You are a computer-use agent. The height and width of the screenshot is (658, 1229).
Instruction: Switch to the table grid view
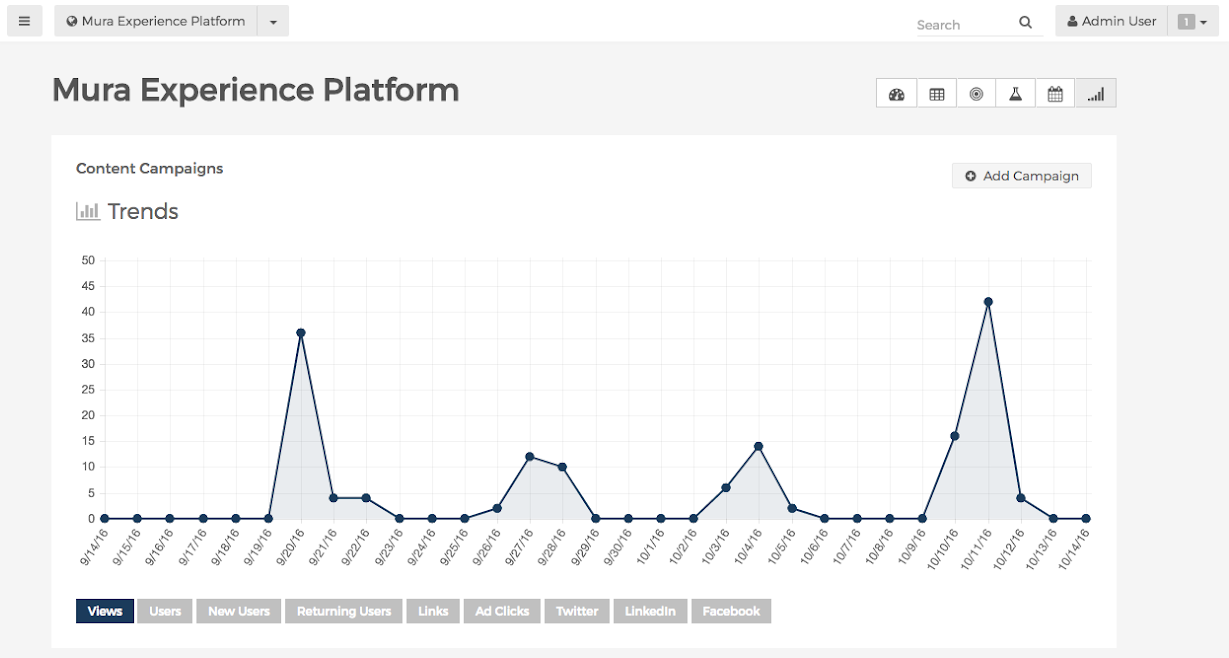point(937,94)
